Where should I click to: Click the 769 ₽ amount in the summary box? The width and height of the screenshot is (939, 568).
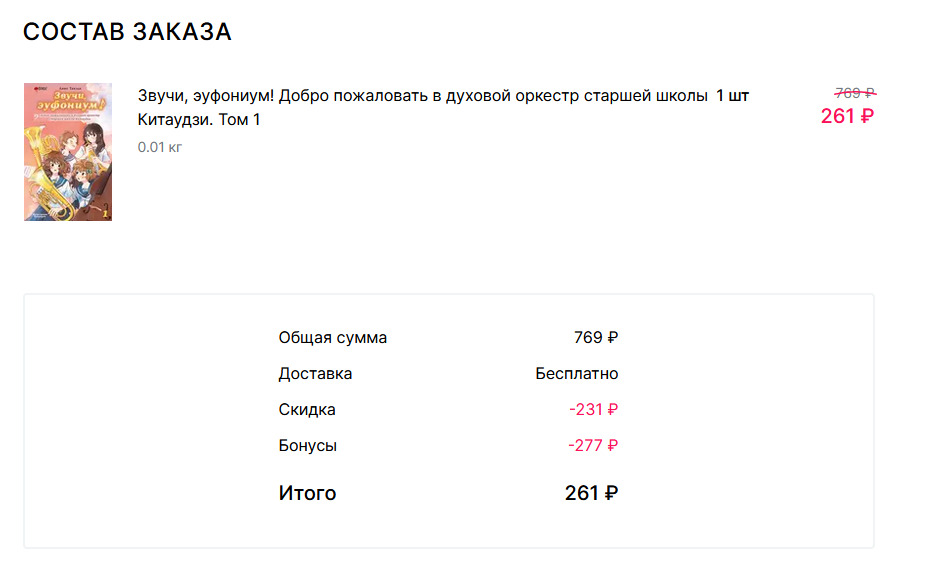(x=595, y=338)
